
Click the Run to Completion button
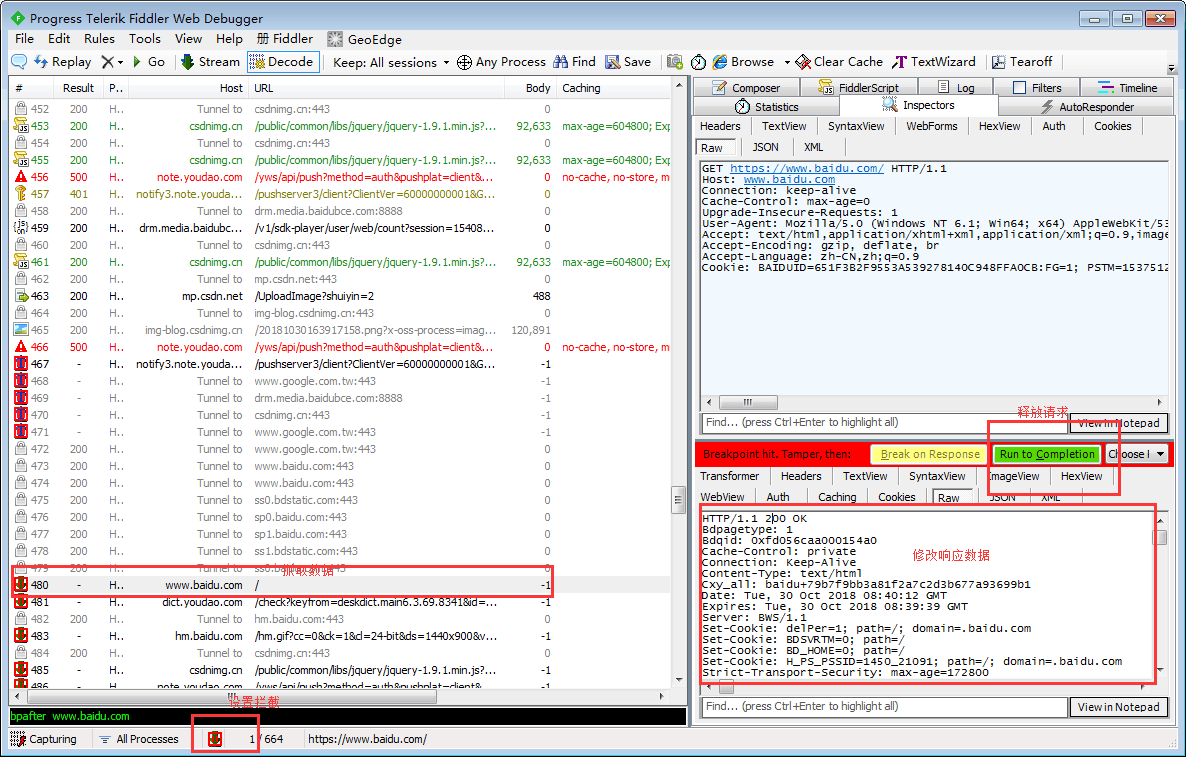click(x=1047, y=454)
